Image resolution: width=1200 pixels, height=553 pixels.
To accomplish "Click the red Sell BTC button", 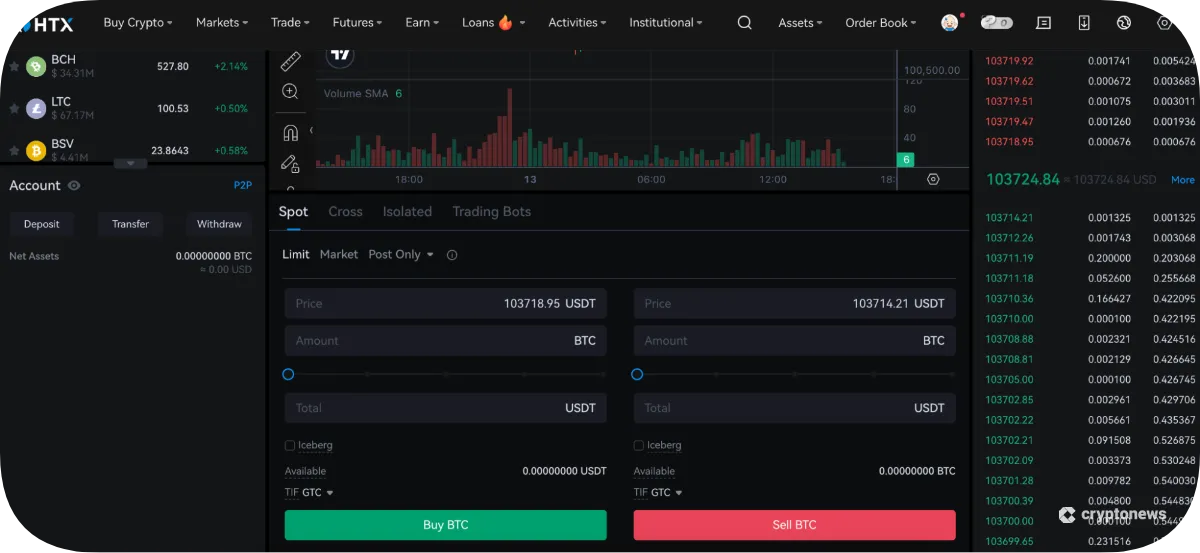I will (x=795, y=525).
